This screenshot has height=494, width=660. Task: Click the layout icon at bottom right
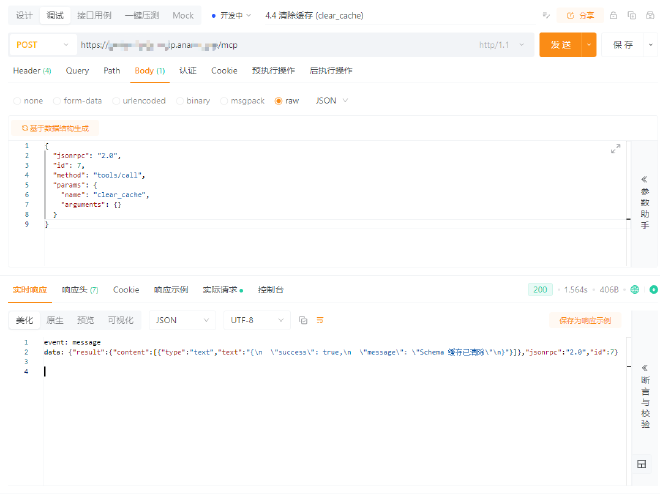[641, 464]
